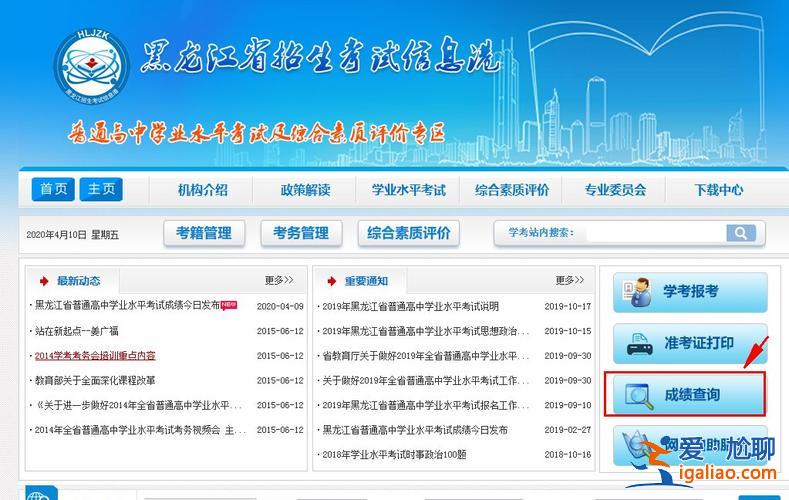The image size is (789, 500).
Task: Open the 主页 tab
Action: [101, 189]
